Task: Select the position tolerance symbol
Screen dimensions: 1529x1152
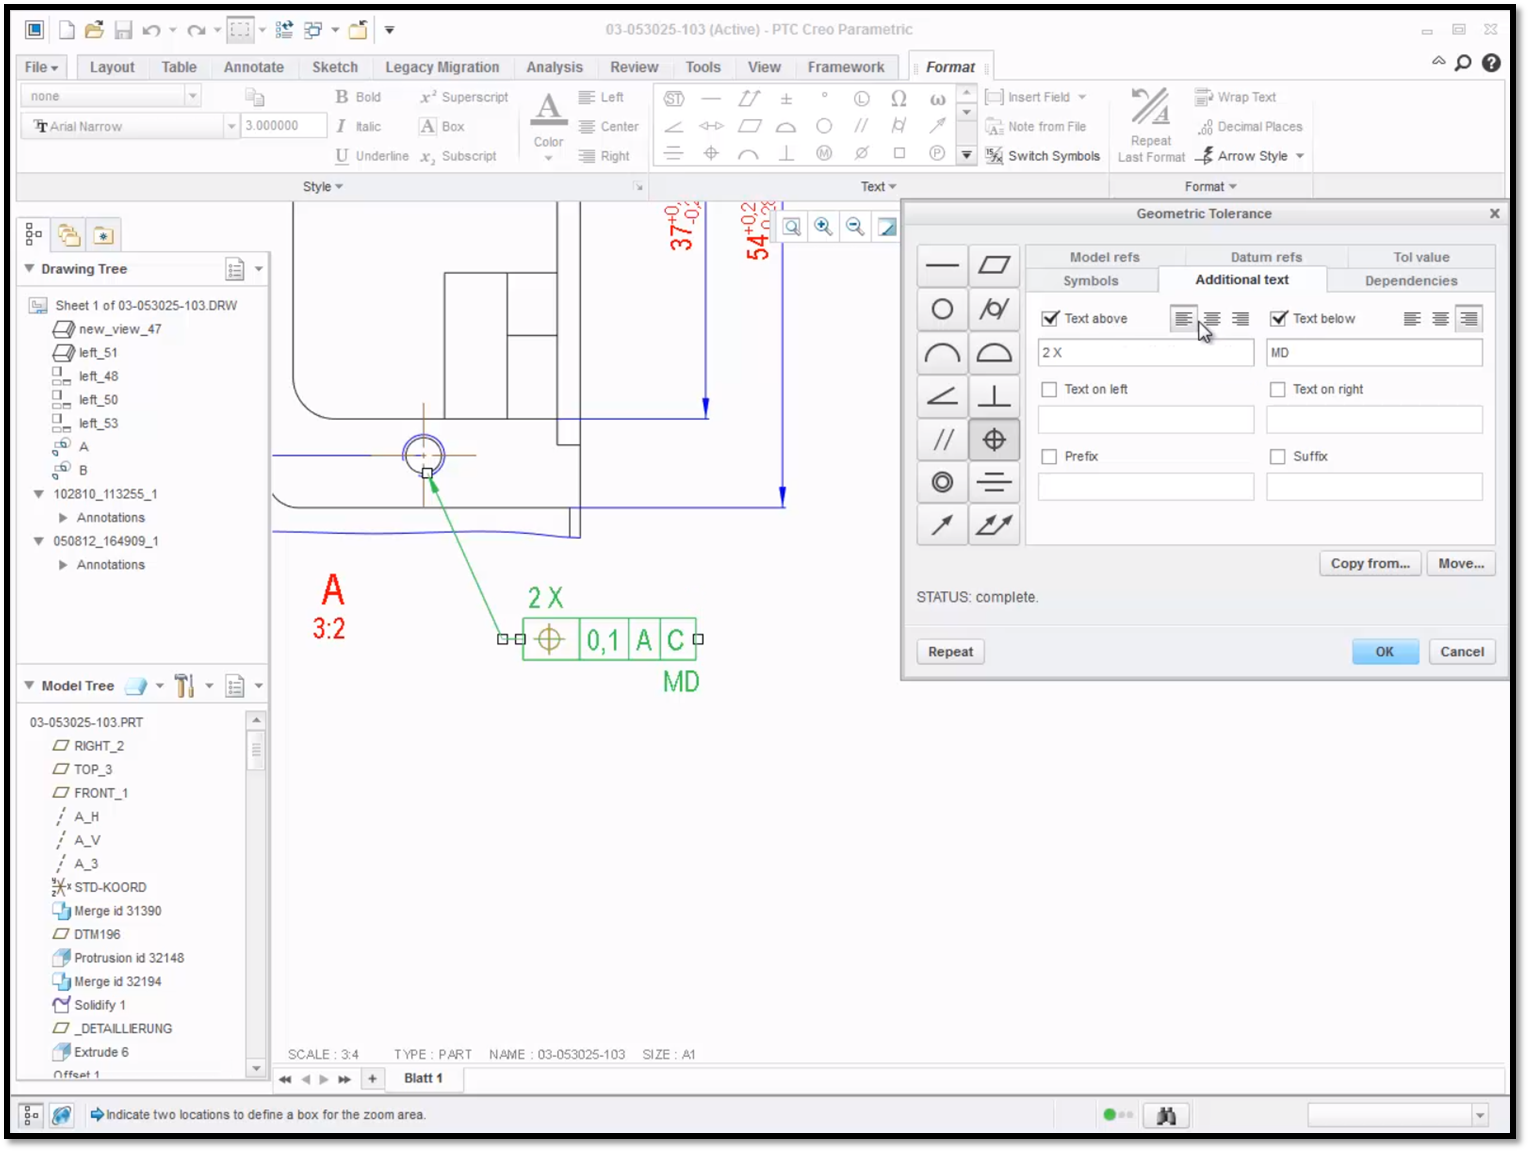Action: click(x=994, y=439)
